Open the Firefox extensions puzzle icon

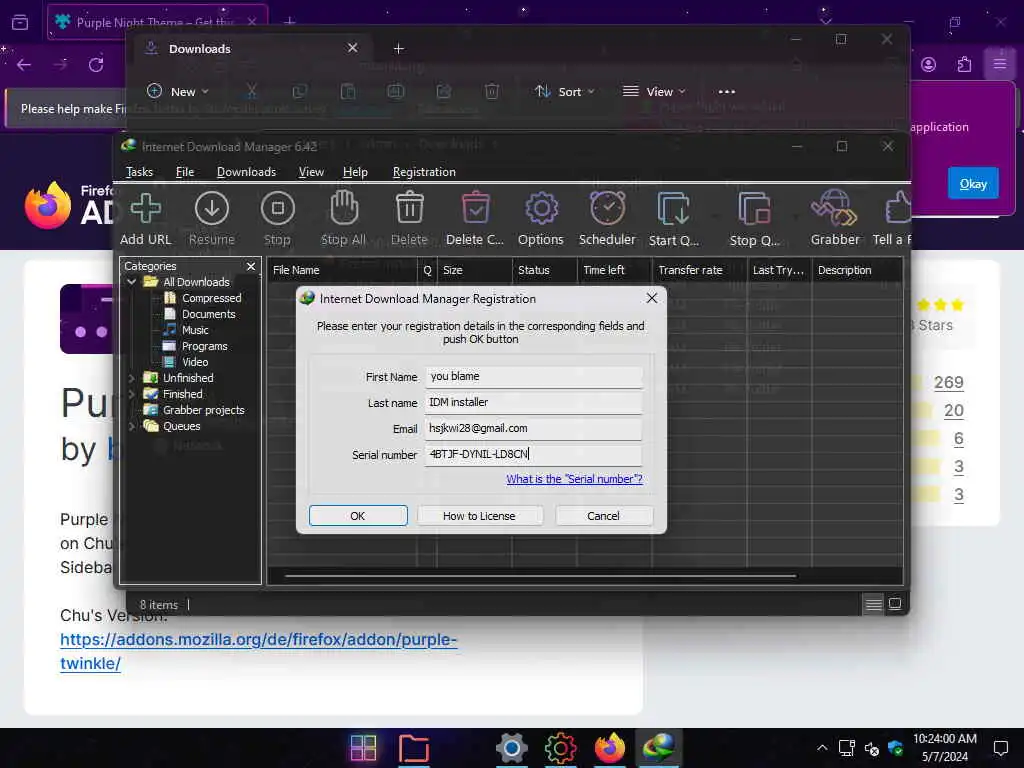click(x=965, y=64)
